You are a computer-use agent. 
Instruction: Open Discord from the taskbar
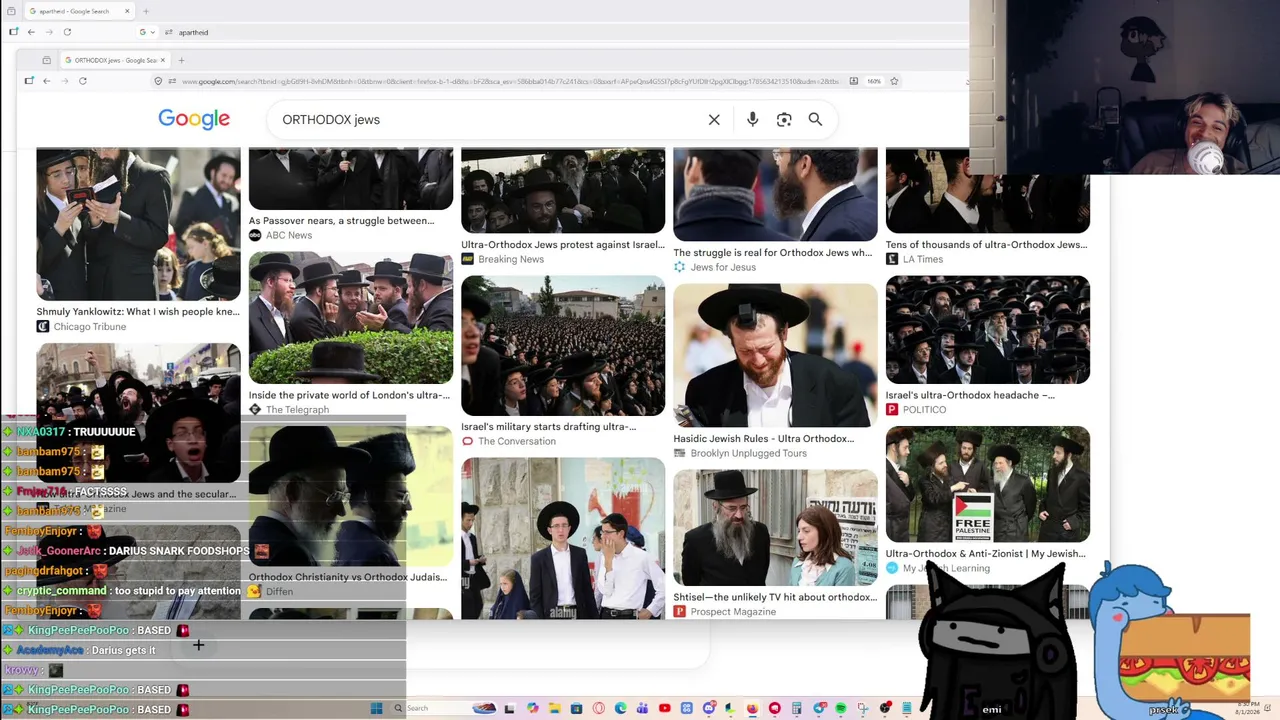[x=709, y=709]
